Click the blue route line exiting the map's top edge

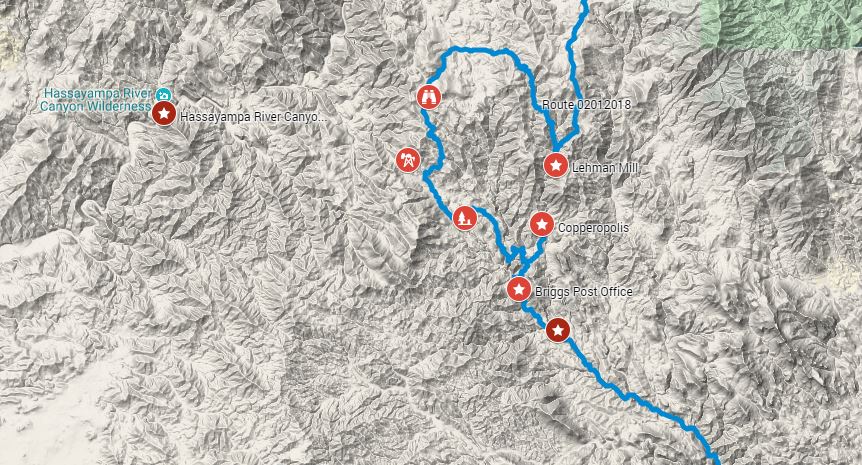click(x=584, y=5)
